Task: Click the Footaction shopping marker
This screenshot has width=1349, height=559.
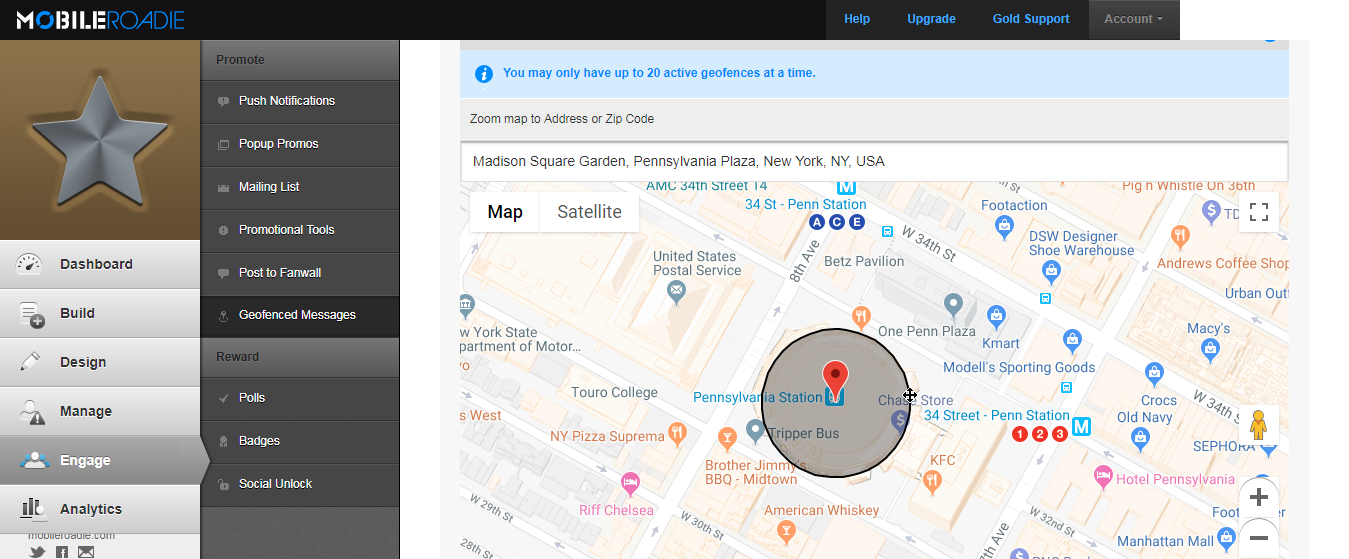Action: 1004,229
